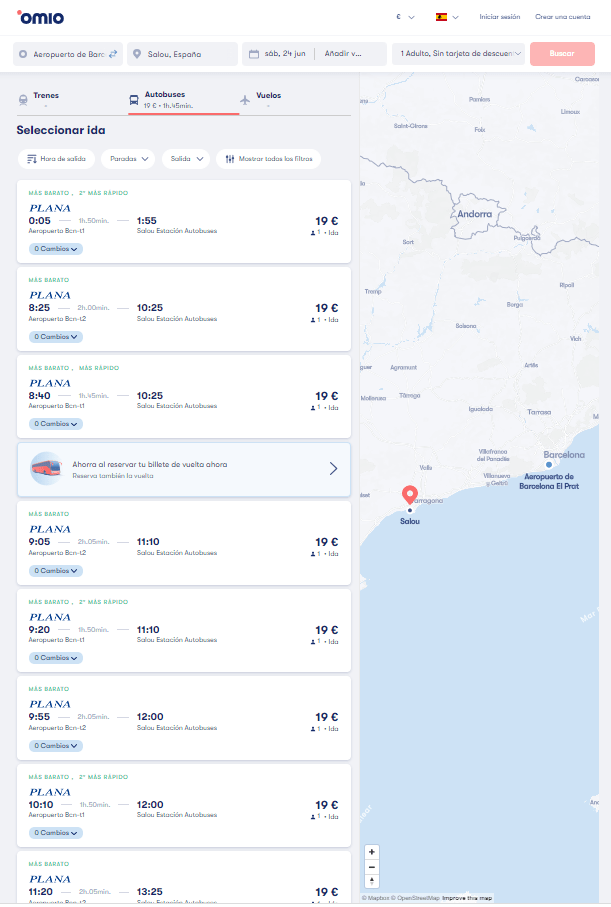This screenshot has height=907, width=611.
Task: Click the bus icon in Autobuses tab
Action: point(134,100)
